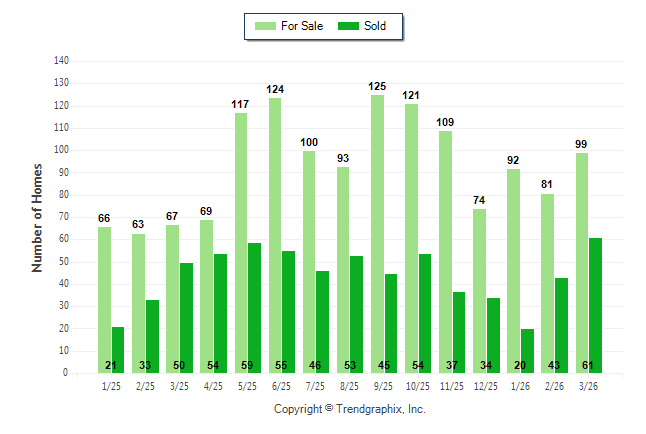Click the Sold legend color swatch

349,26
